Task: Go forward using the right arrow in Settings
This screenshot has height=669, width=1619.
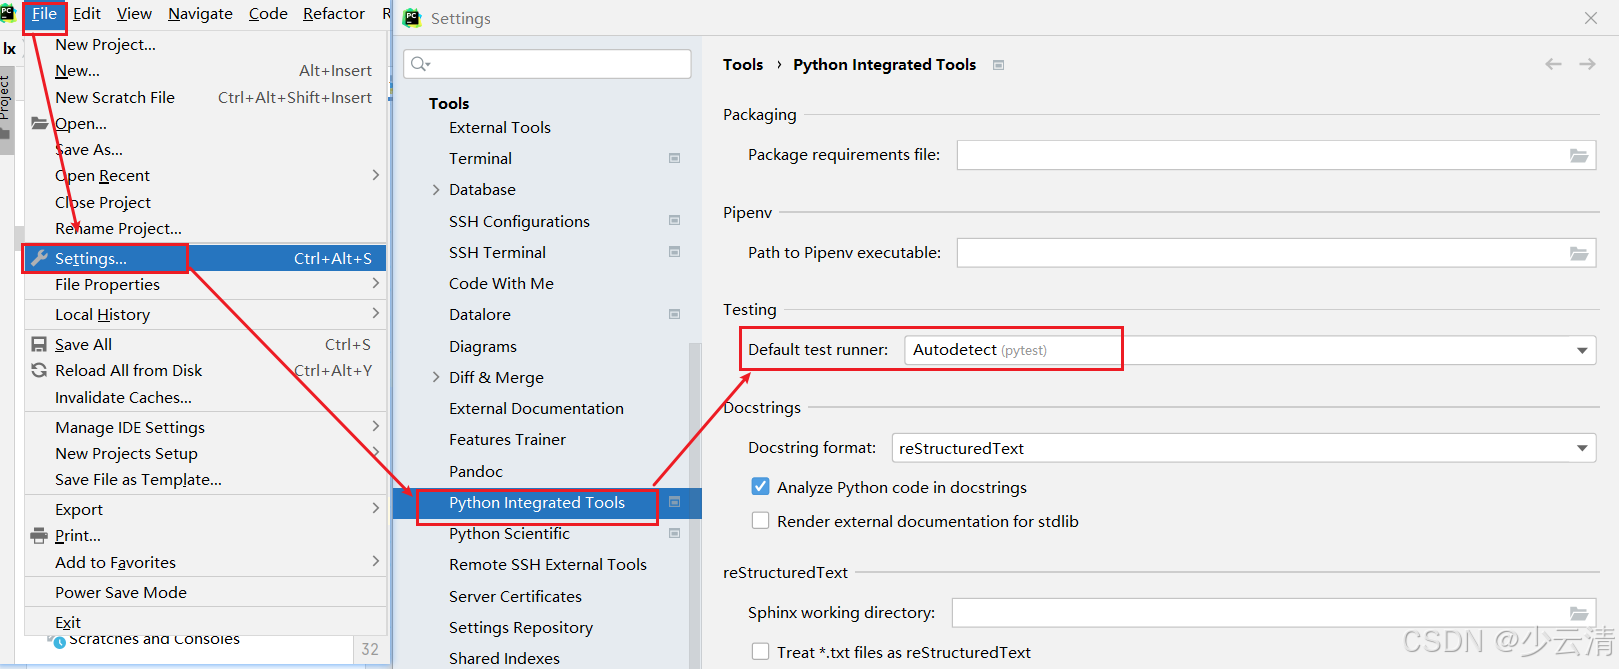Action: 1587,64
